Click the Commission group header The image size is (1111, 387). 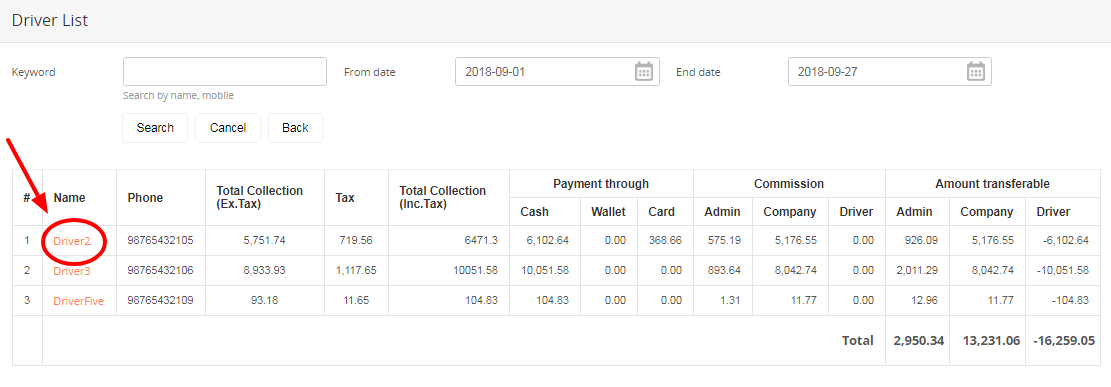tap(789, 184)
